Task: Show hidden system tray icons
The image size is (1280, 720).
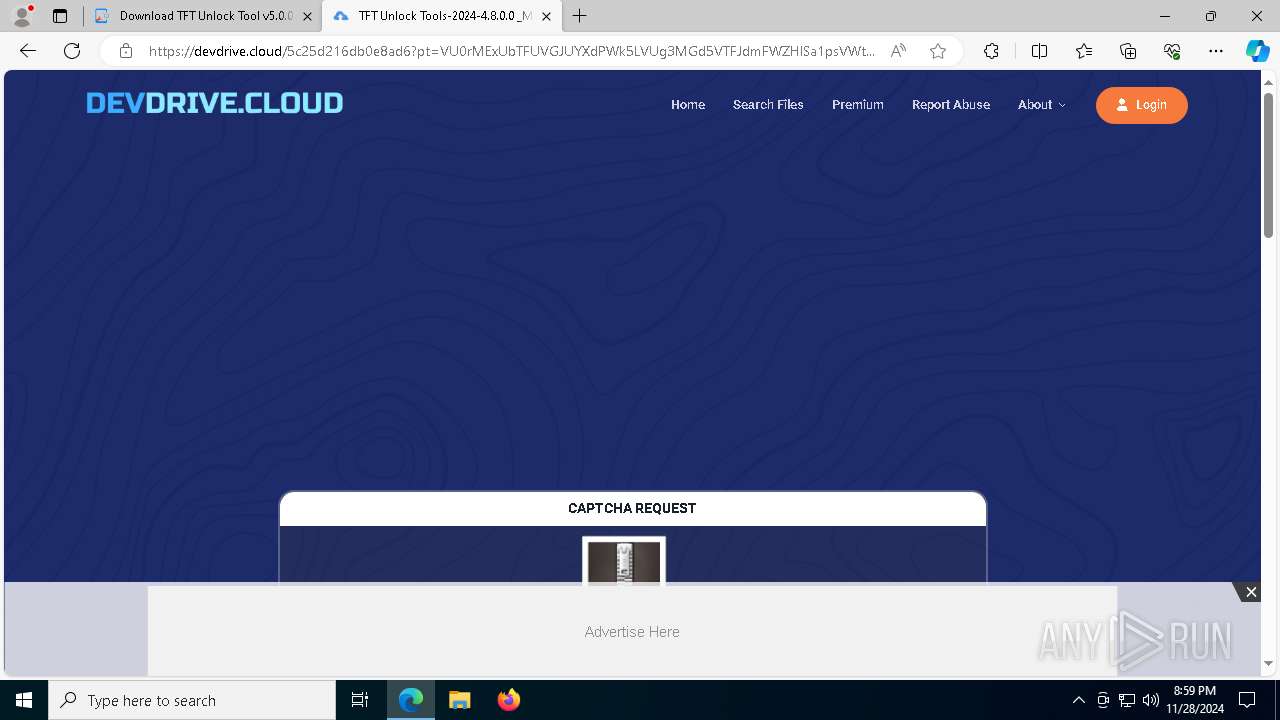Action: pyautogui.click(x=1078, y=700)
